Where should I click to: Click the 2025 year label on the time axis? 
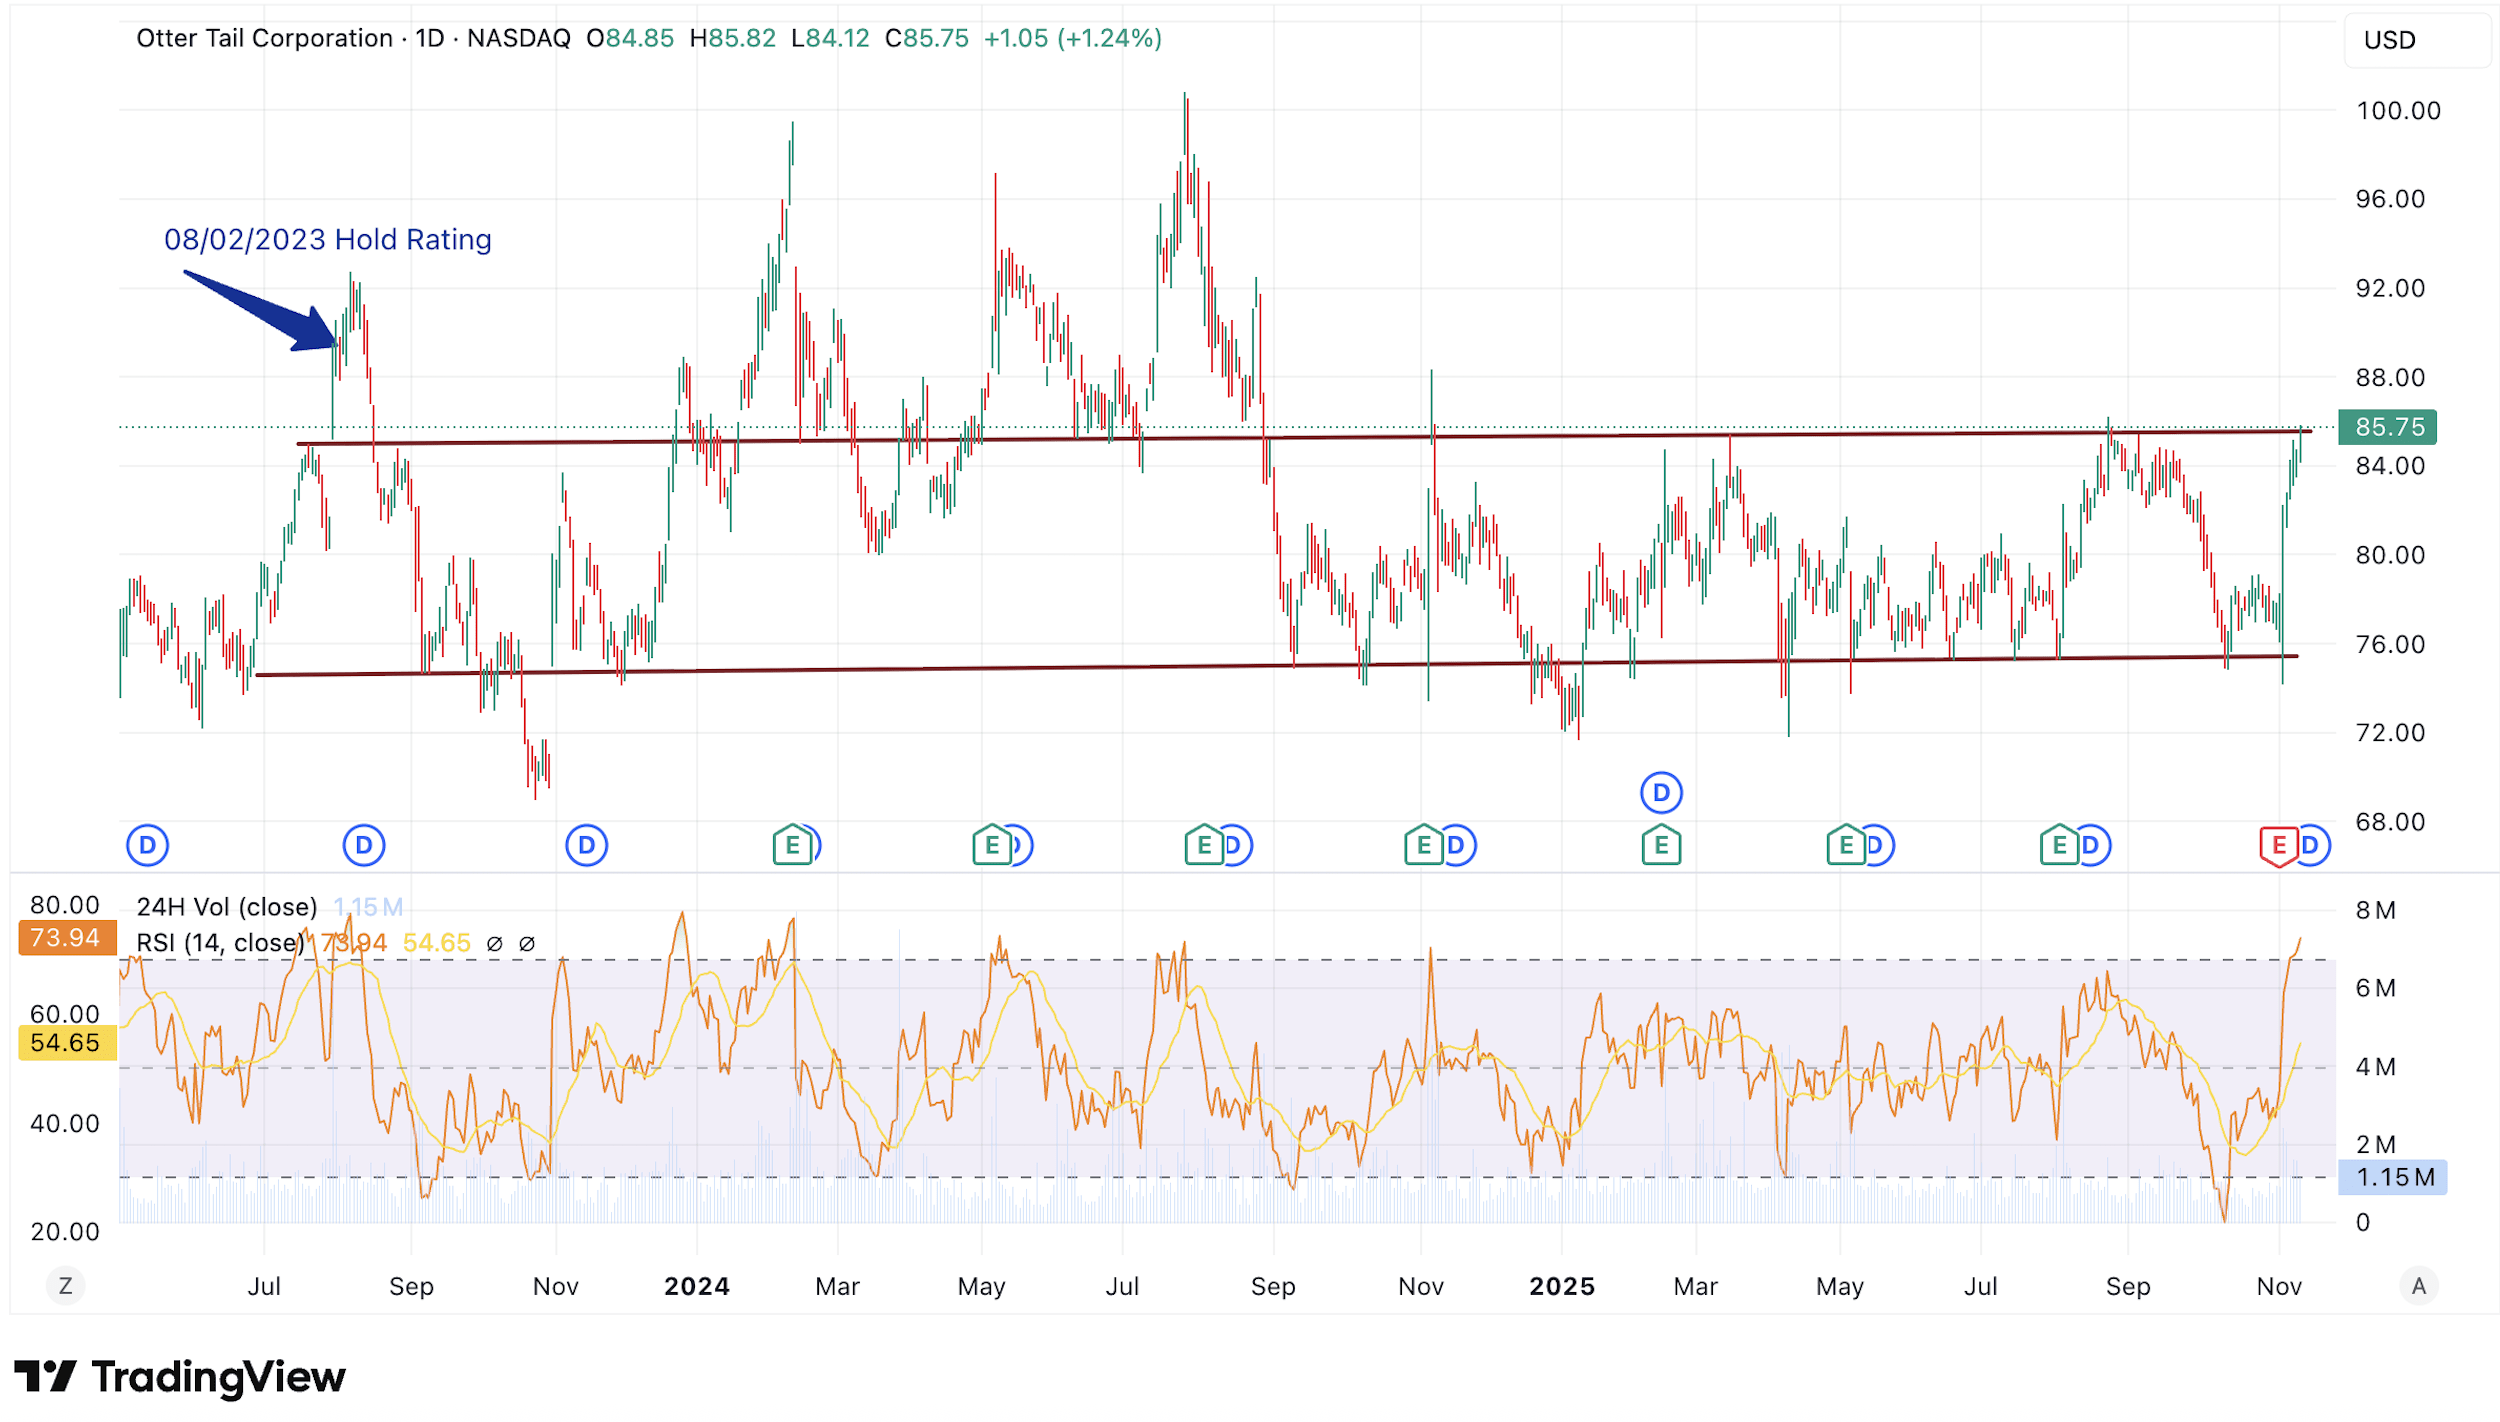click(x=1562, y=1286)
